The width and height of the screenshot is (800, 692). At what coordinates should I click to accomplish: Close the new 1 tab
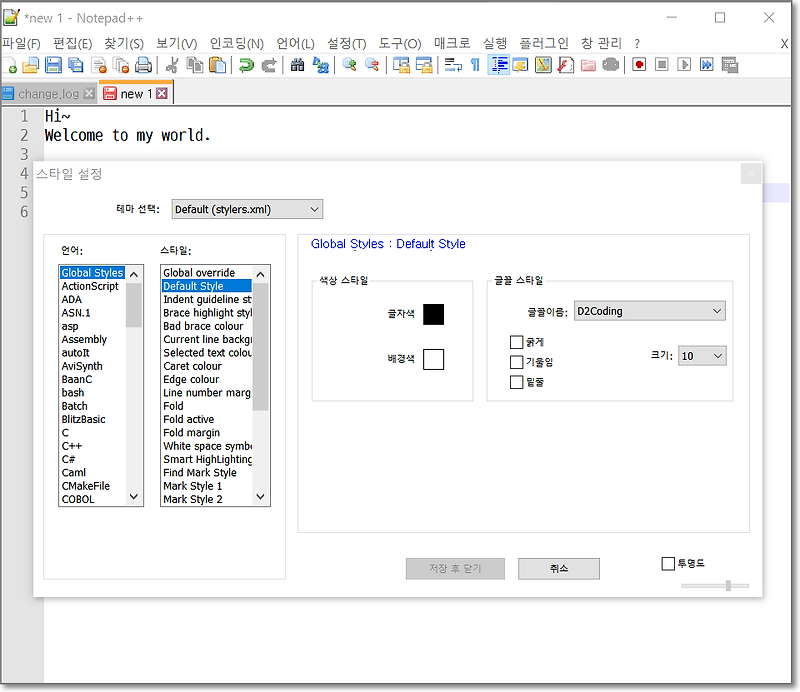(162, 93)
